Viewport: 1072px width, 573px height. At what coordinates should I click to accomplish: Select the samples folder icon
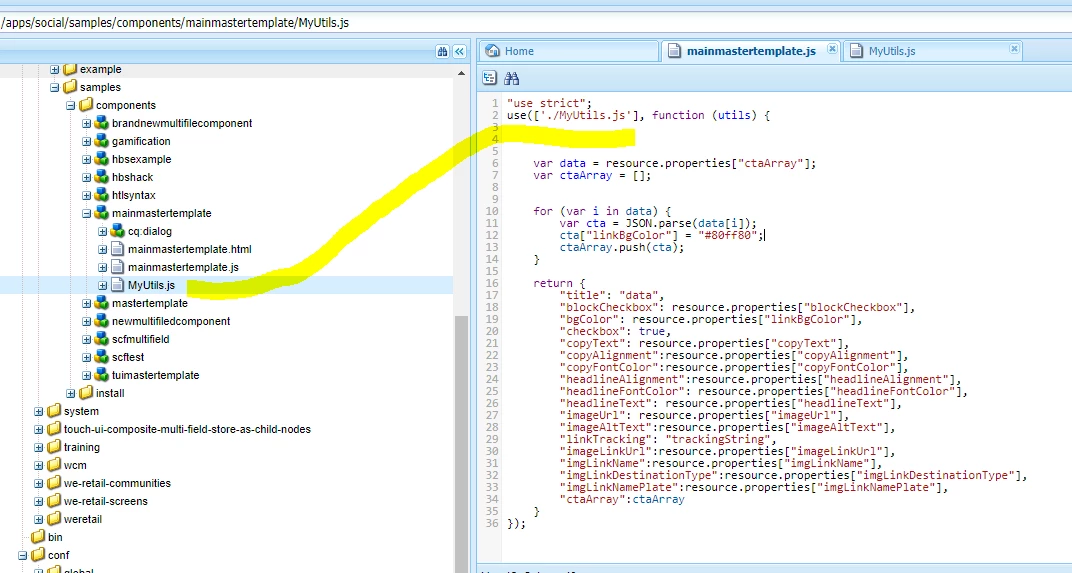point(70,87)
